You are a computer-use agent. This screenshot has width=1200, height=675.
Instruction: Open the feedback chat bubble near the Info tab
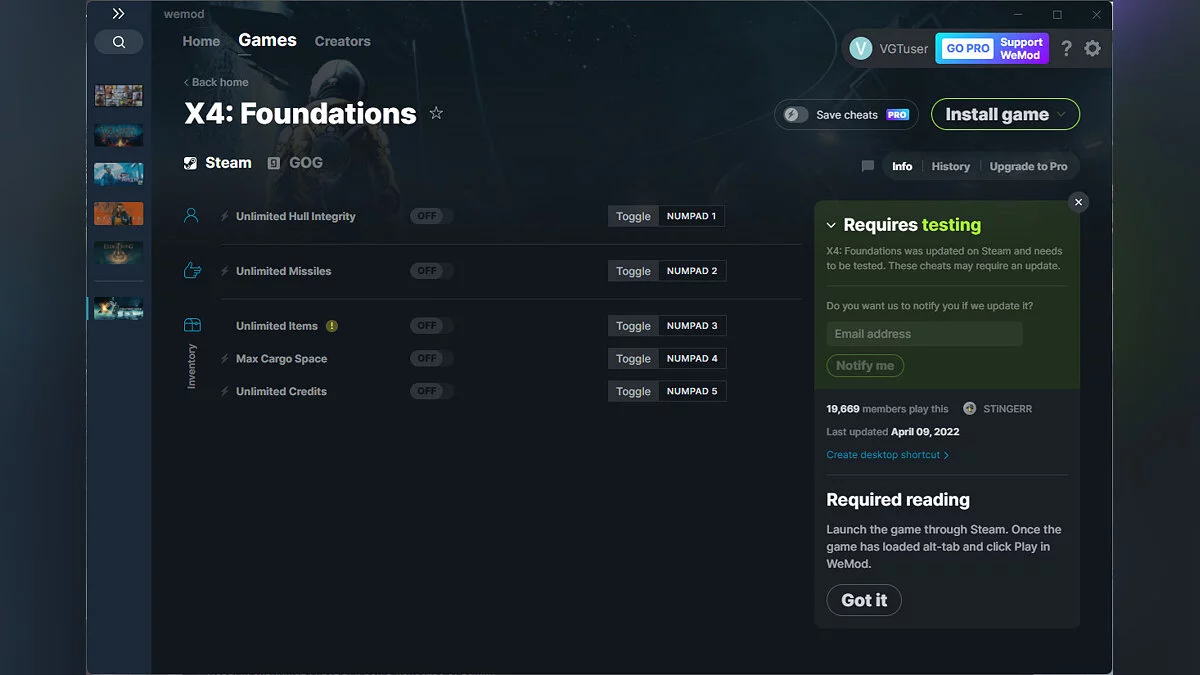(866, 166)
